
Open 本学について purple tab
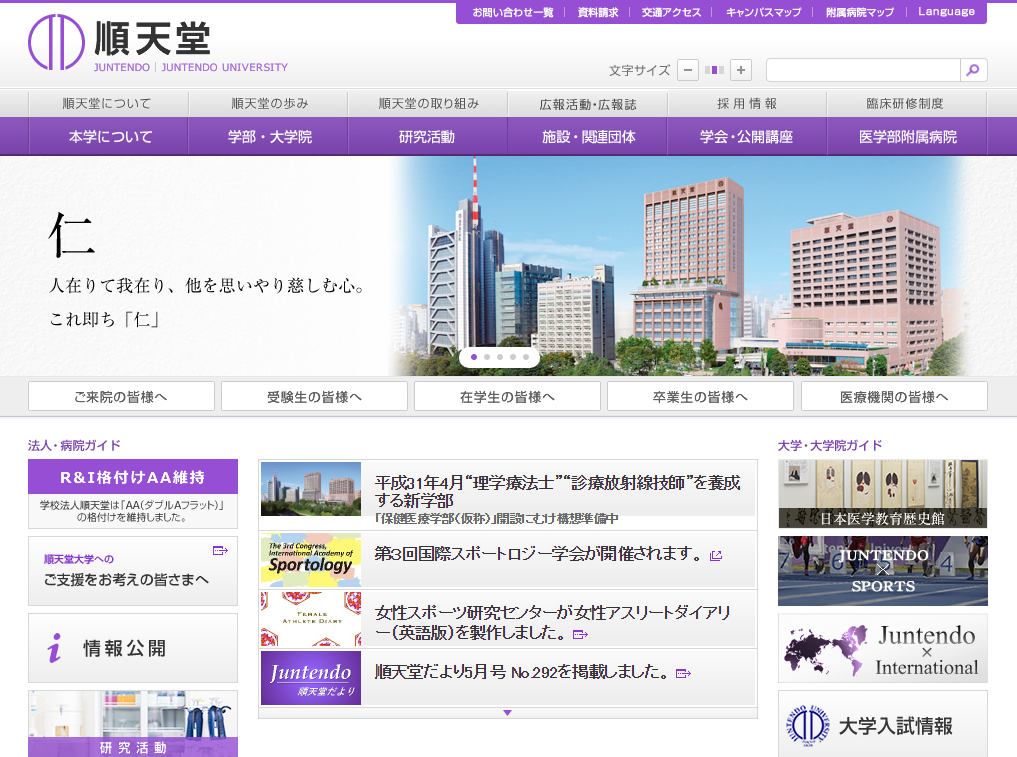tap(108, 137)
